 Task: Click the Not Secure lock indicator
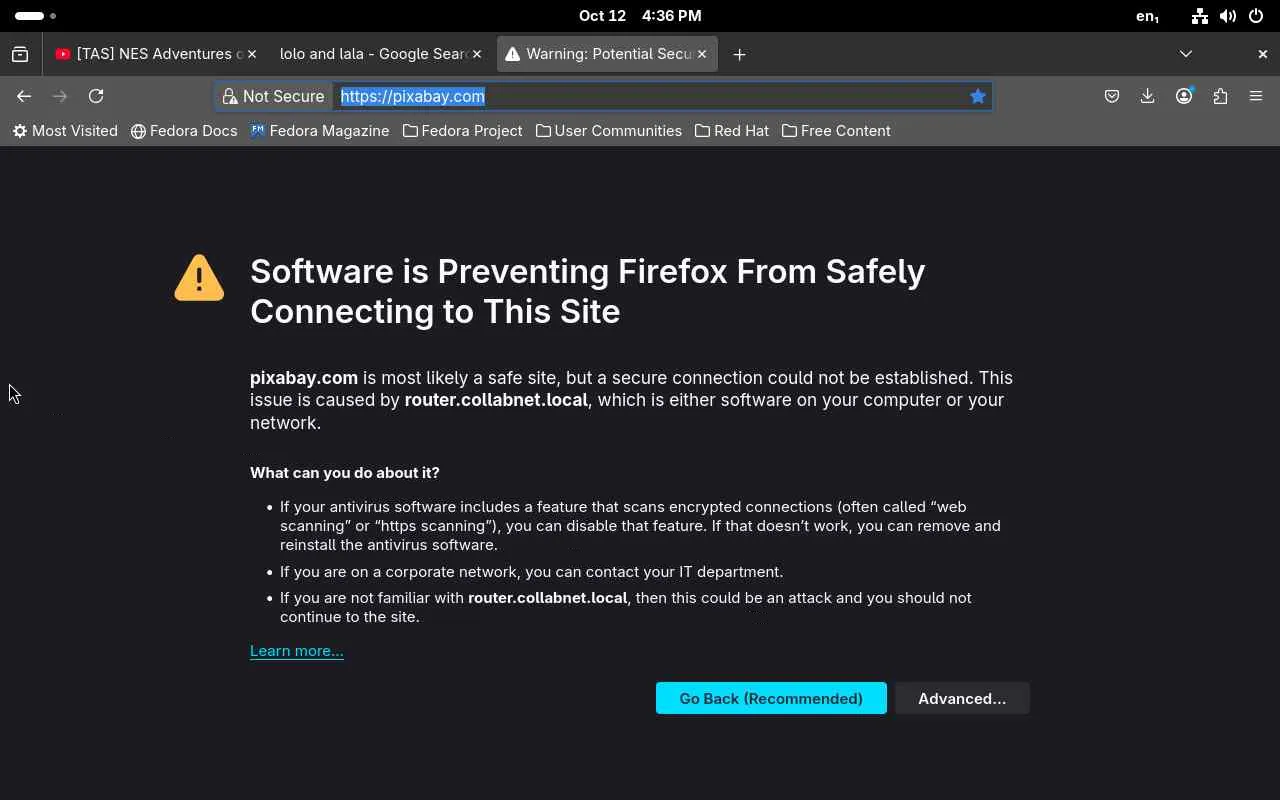point(274,96)
